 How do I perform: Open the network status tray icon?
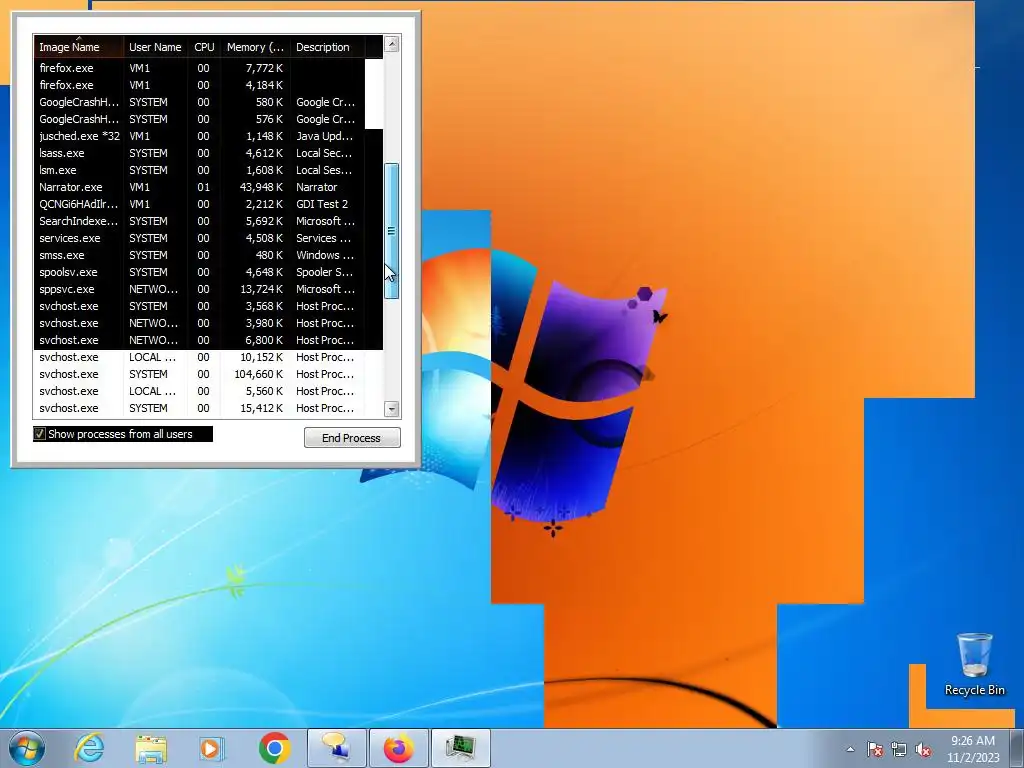899,749
